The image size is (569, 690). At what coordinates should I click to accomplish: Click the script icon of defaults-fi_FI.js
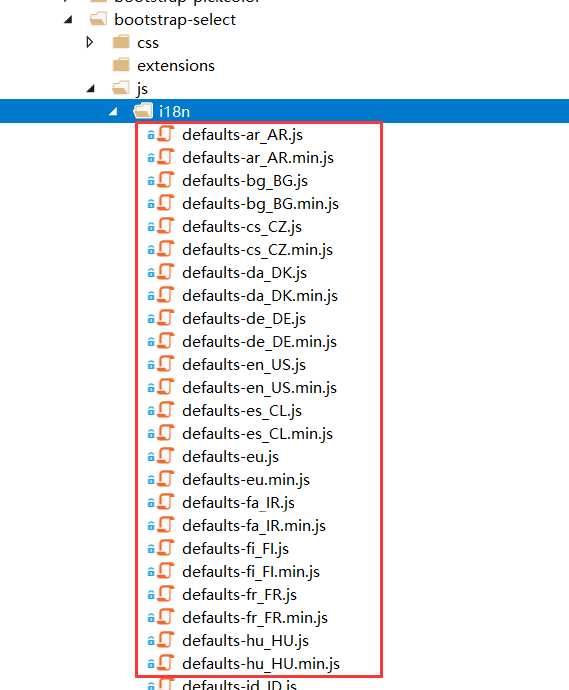tap(166, 548)
